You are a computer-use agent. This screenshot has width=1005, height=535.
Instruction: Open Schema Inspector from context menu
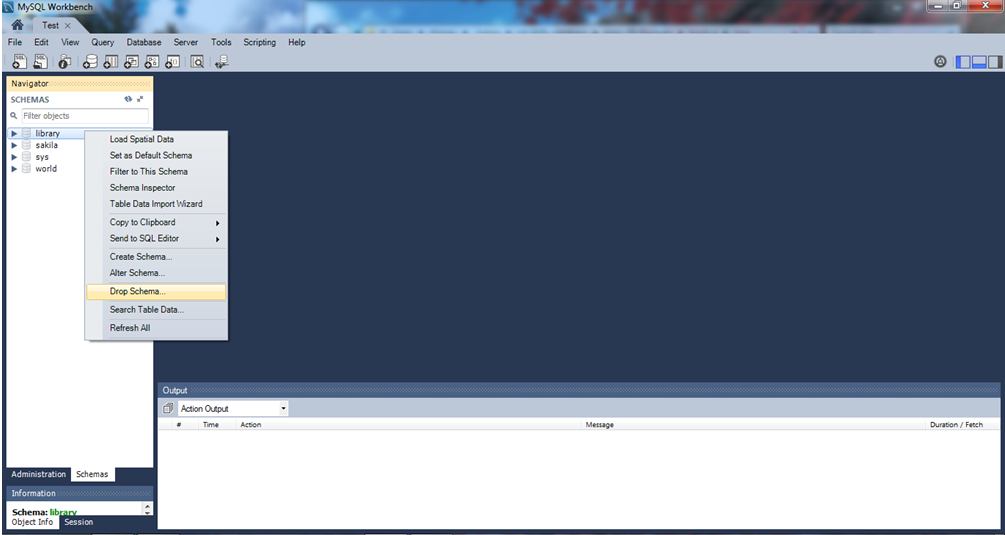coord(156,188)
